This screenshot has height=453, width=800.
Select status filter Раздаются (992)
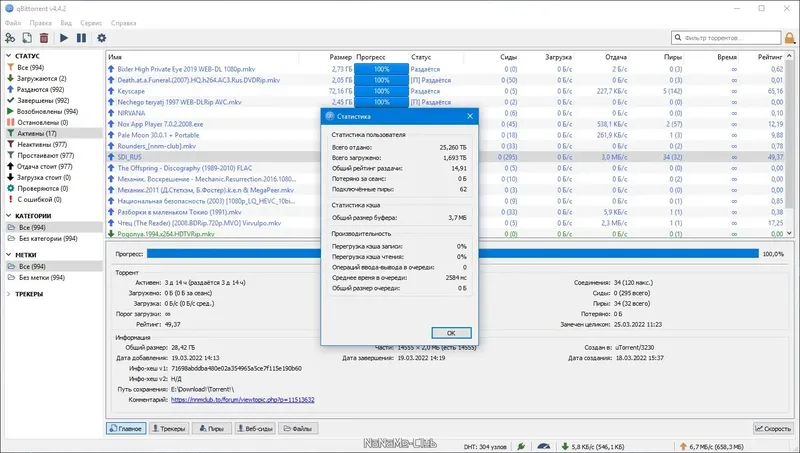(x=40, y=89)
